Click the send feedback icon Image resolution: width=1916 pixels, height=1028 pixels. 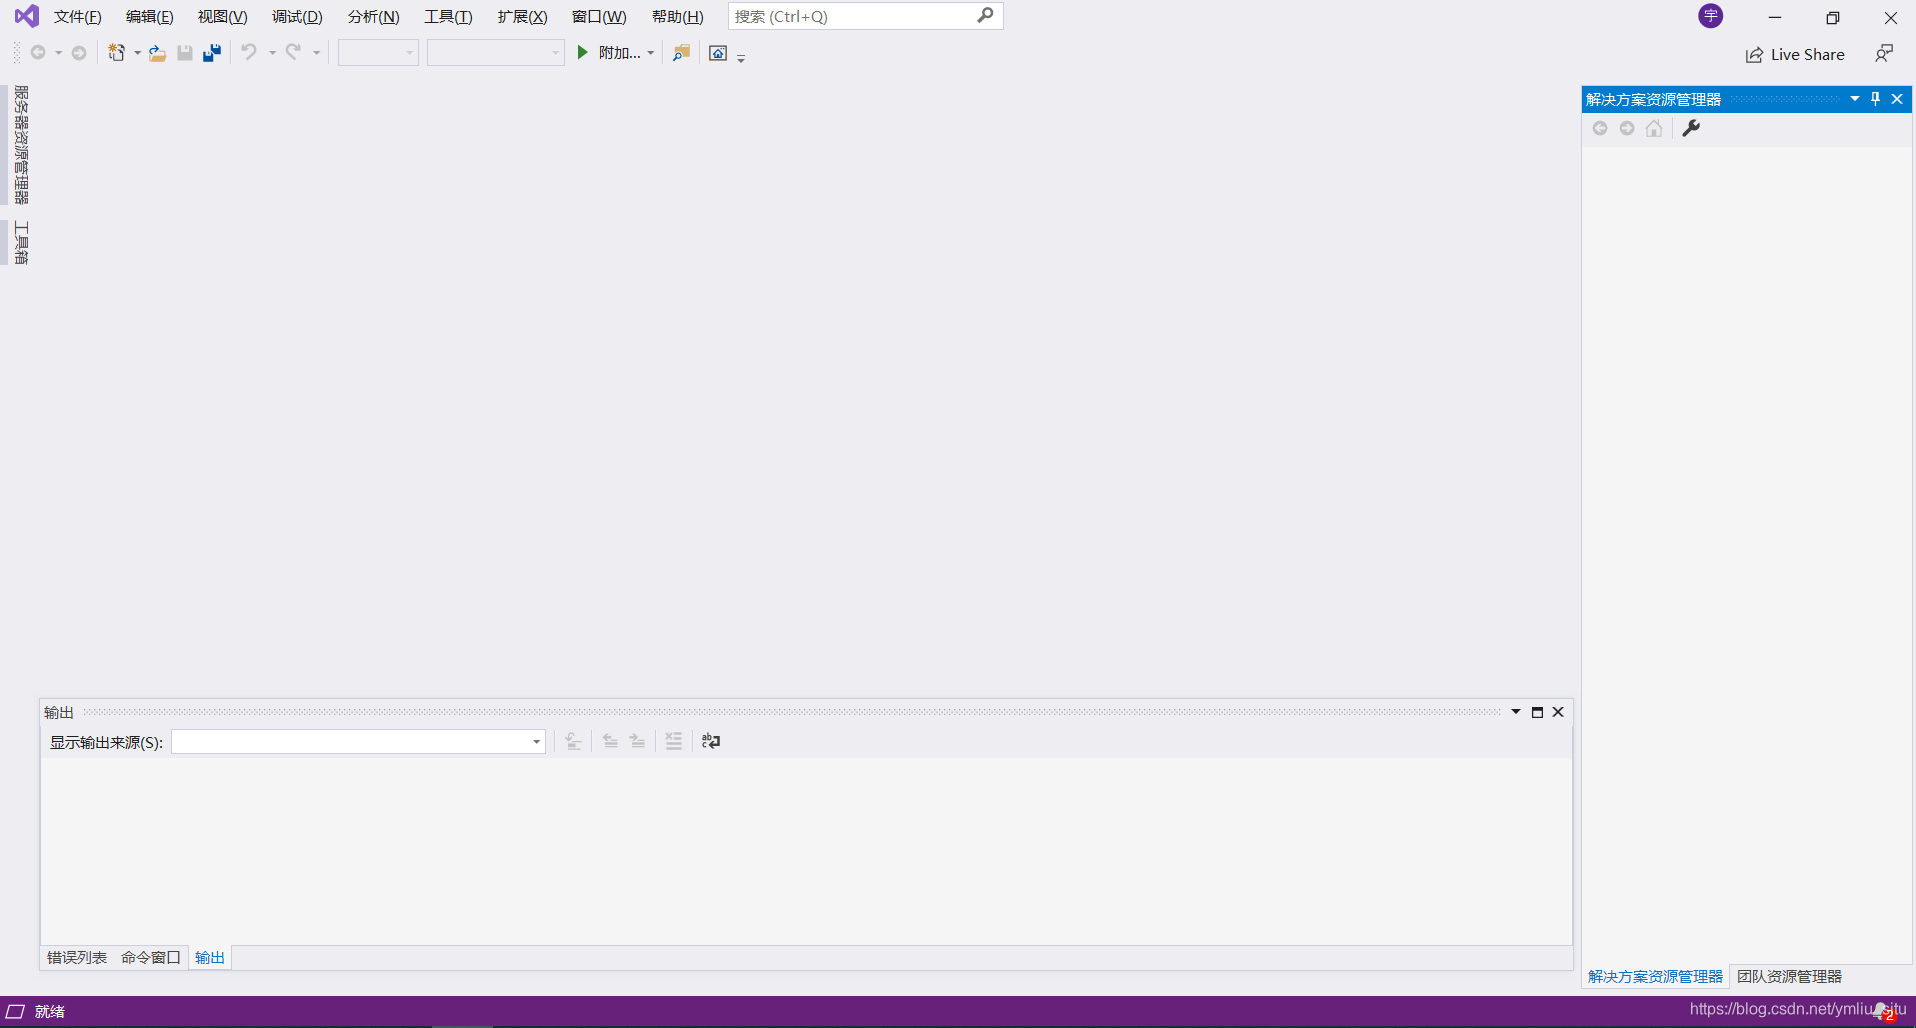[x=1884, y=54]
